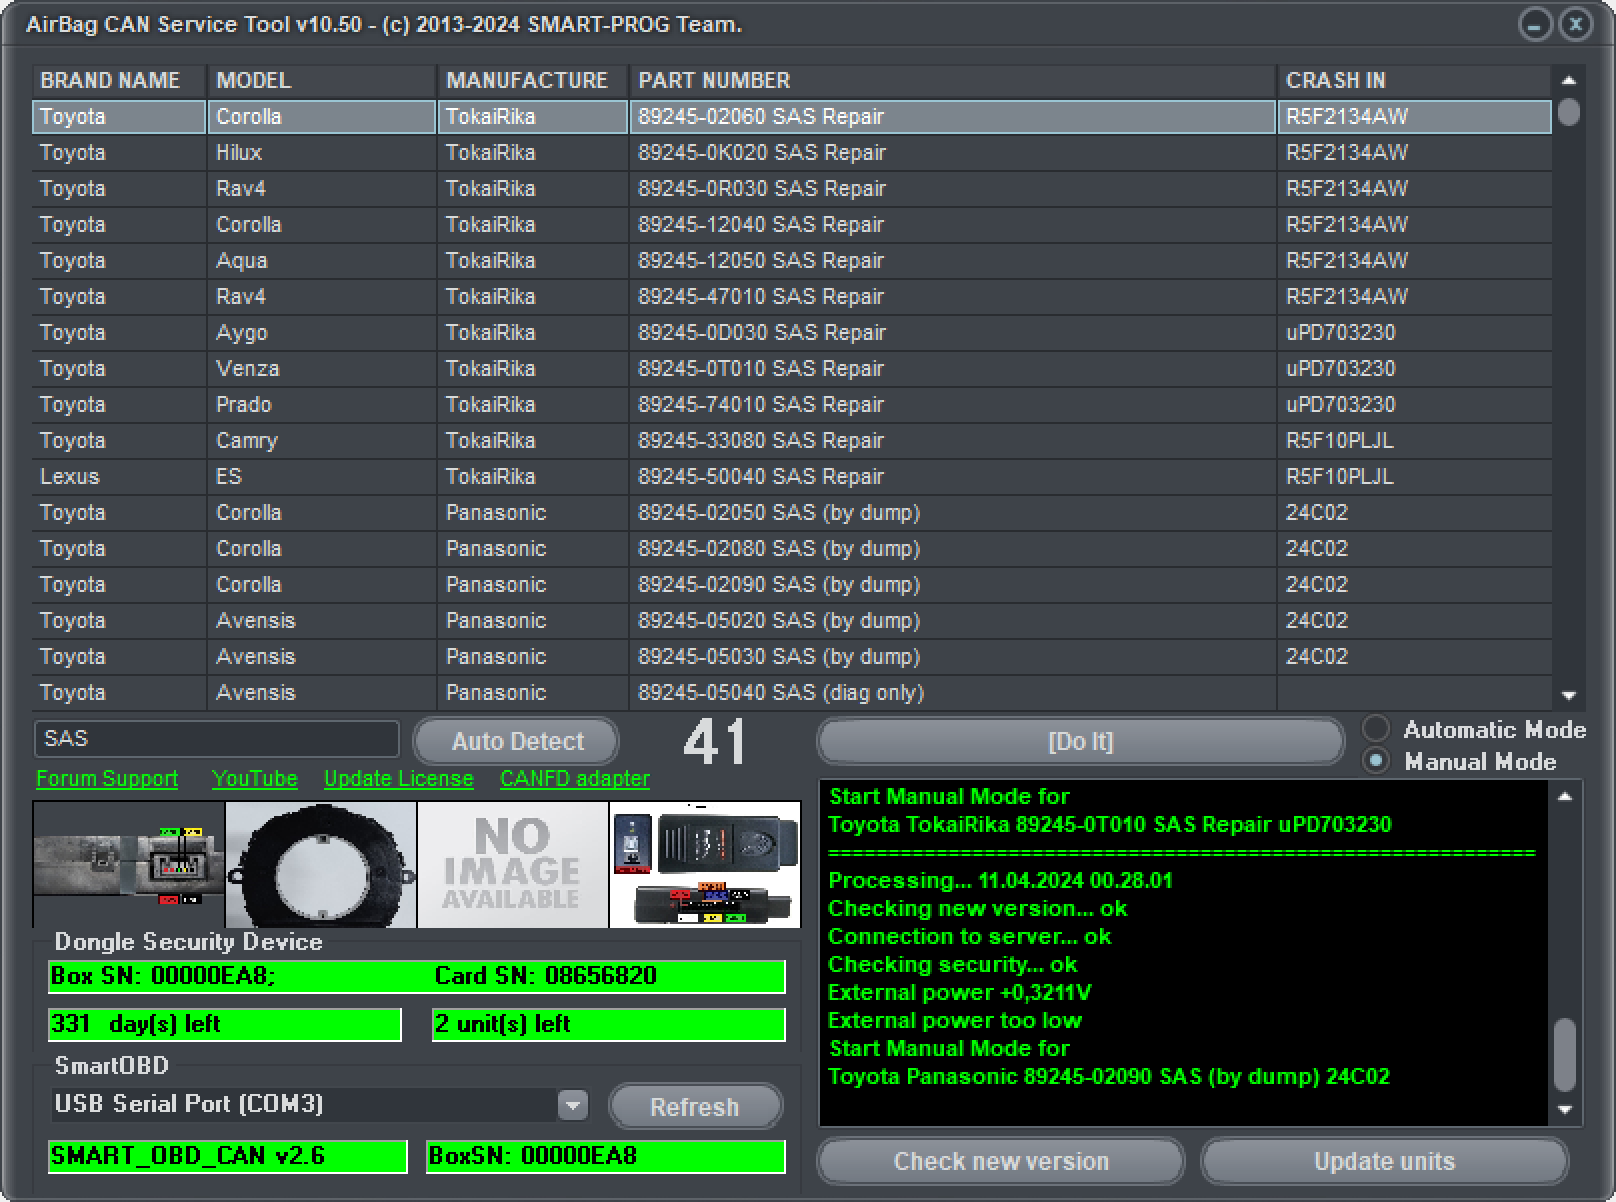Select the Manual Mode radio button
This screenshot has height=1202, width=1616.
click(x=1377, y=761)
